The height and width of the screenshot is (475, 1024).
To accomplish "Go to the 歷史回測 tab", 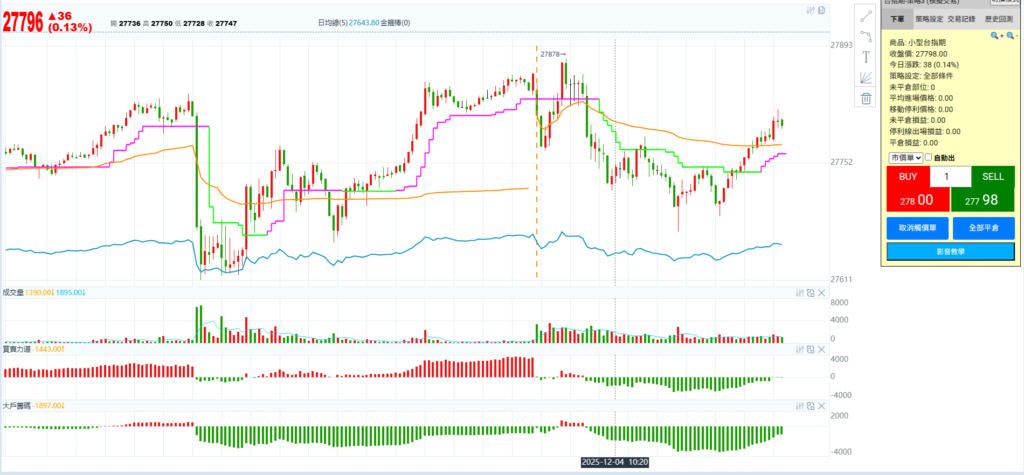I will point(996,18).
